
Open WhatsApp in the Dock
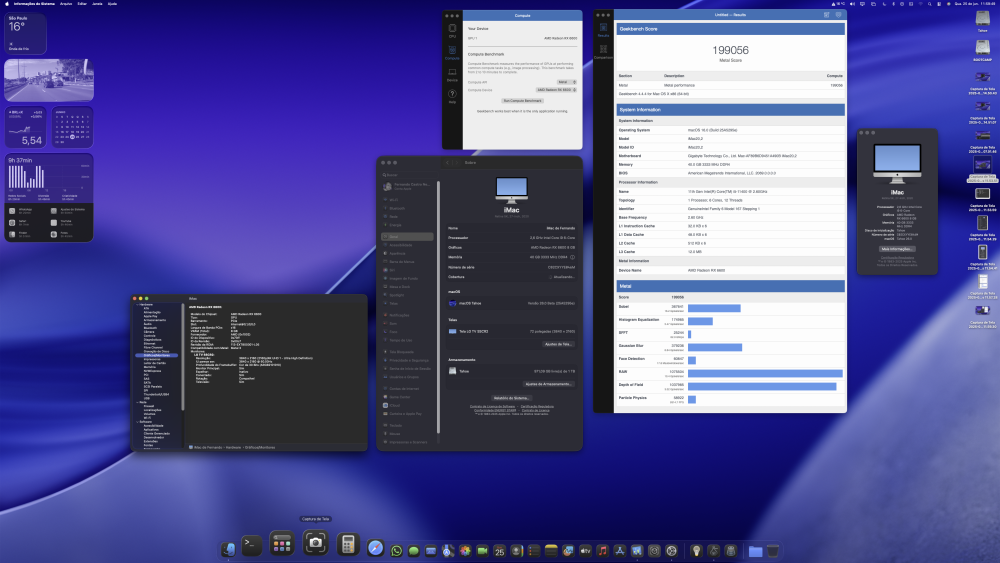[x=397, y=551]
